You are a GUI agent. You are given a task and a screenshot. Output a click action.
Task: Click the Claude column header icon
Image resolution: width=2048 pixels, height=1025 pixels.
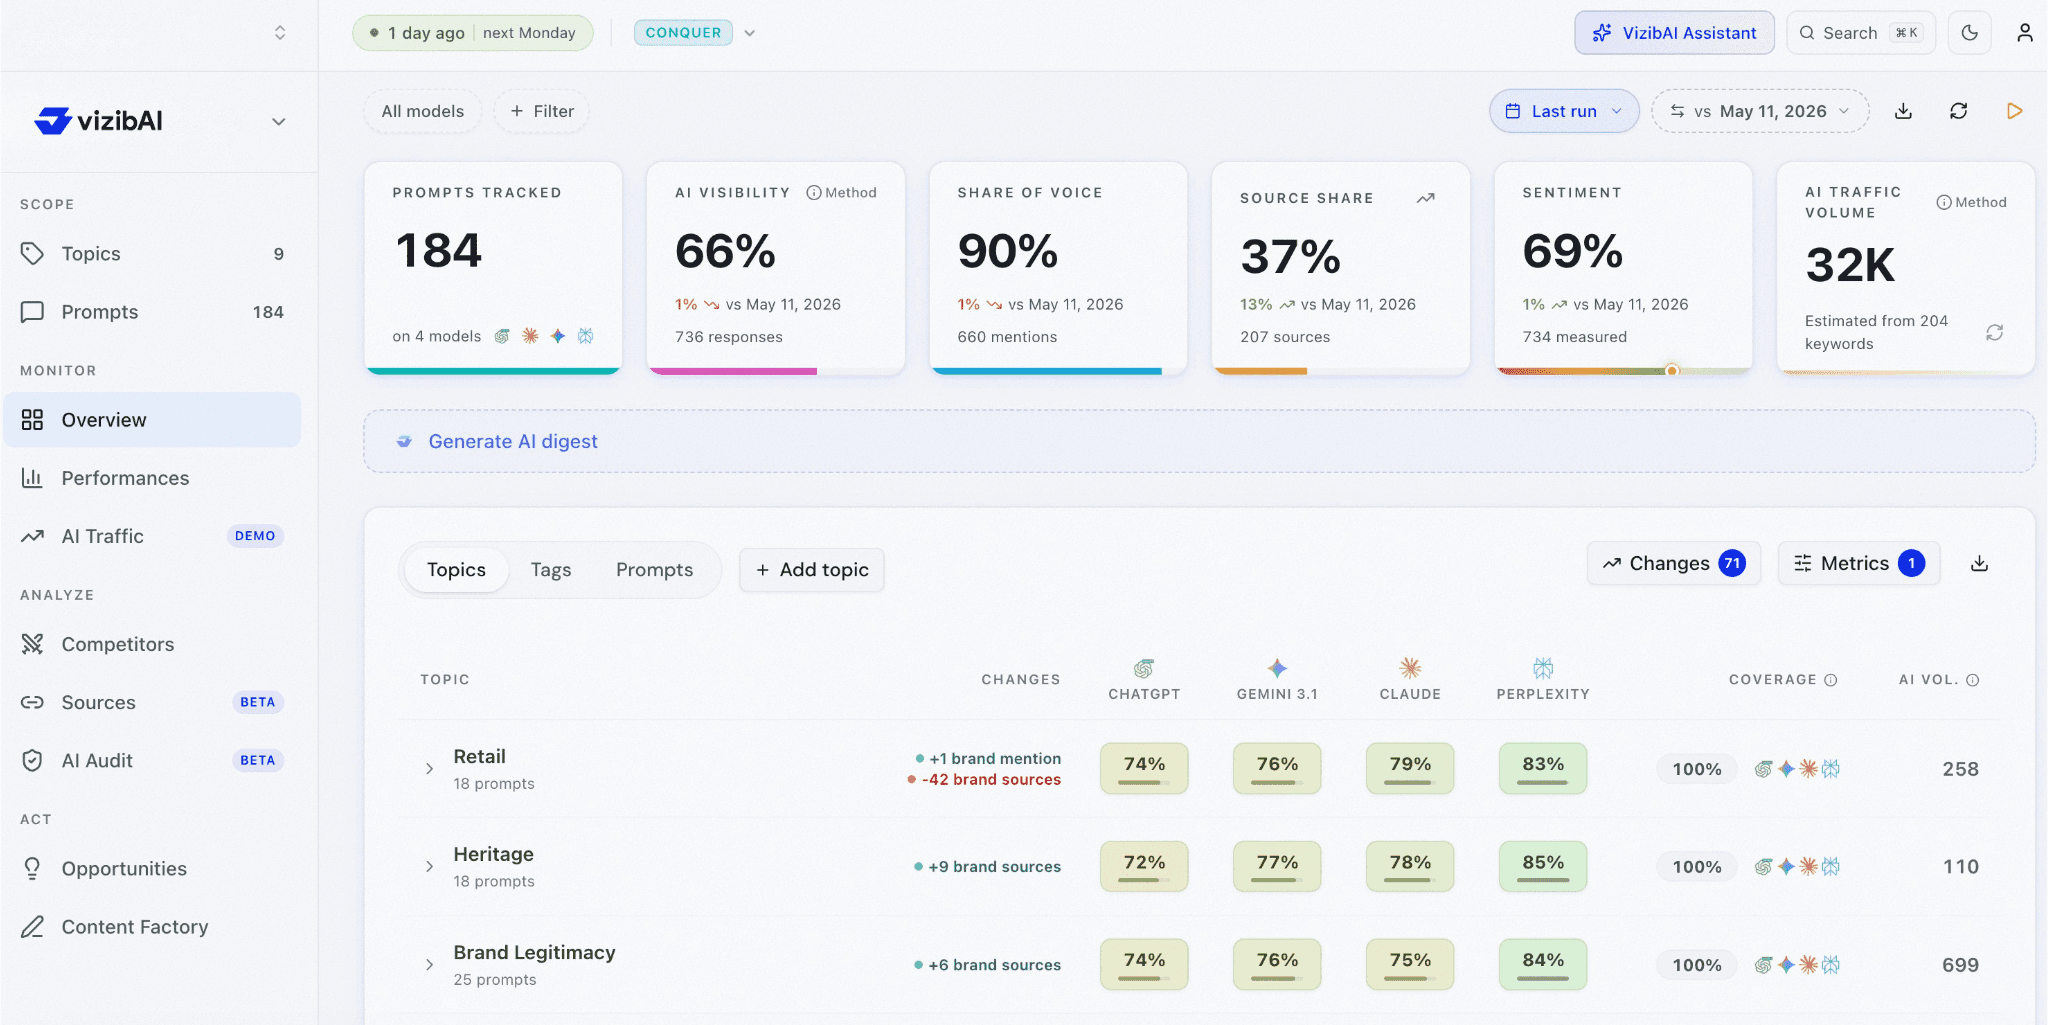tap(1410, 668)
